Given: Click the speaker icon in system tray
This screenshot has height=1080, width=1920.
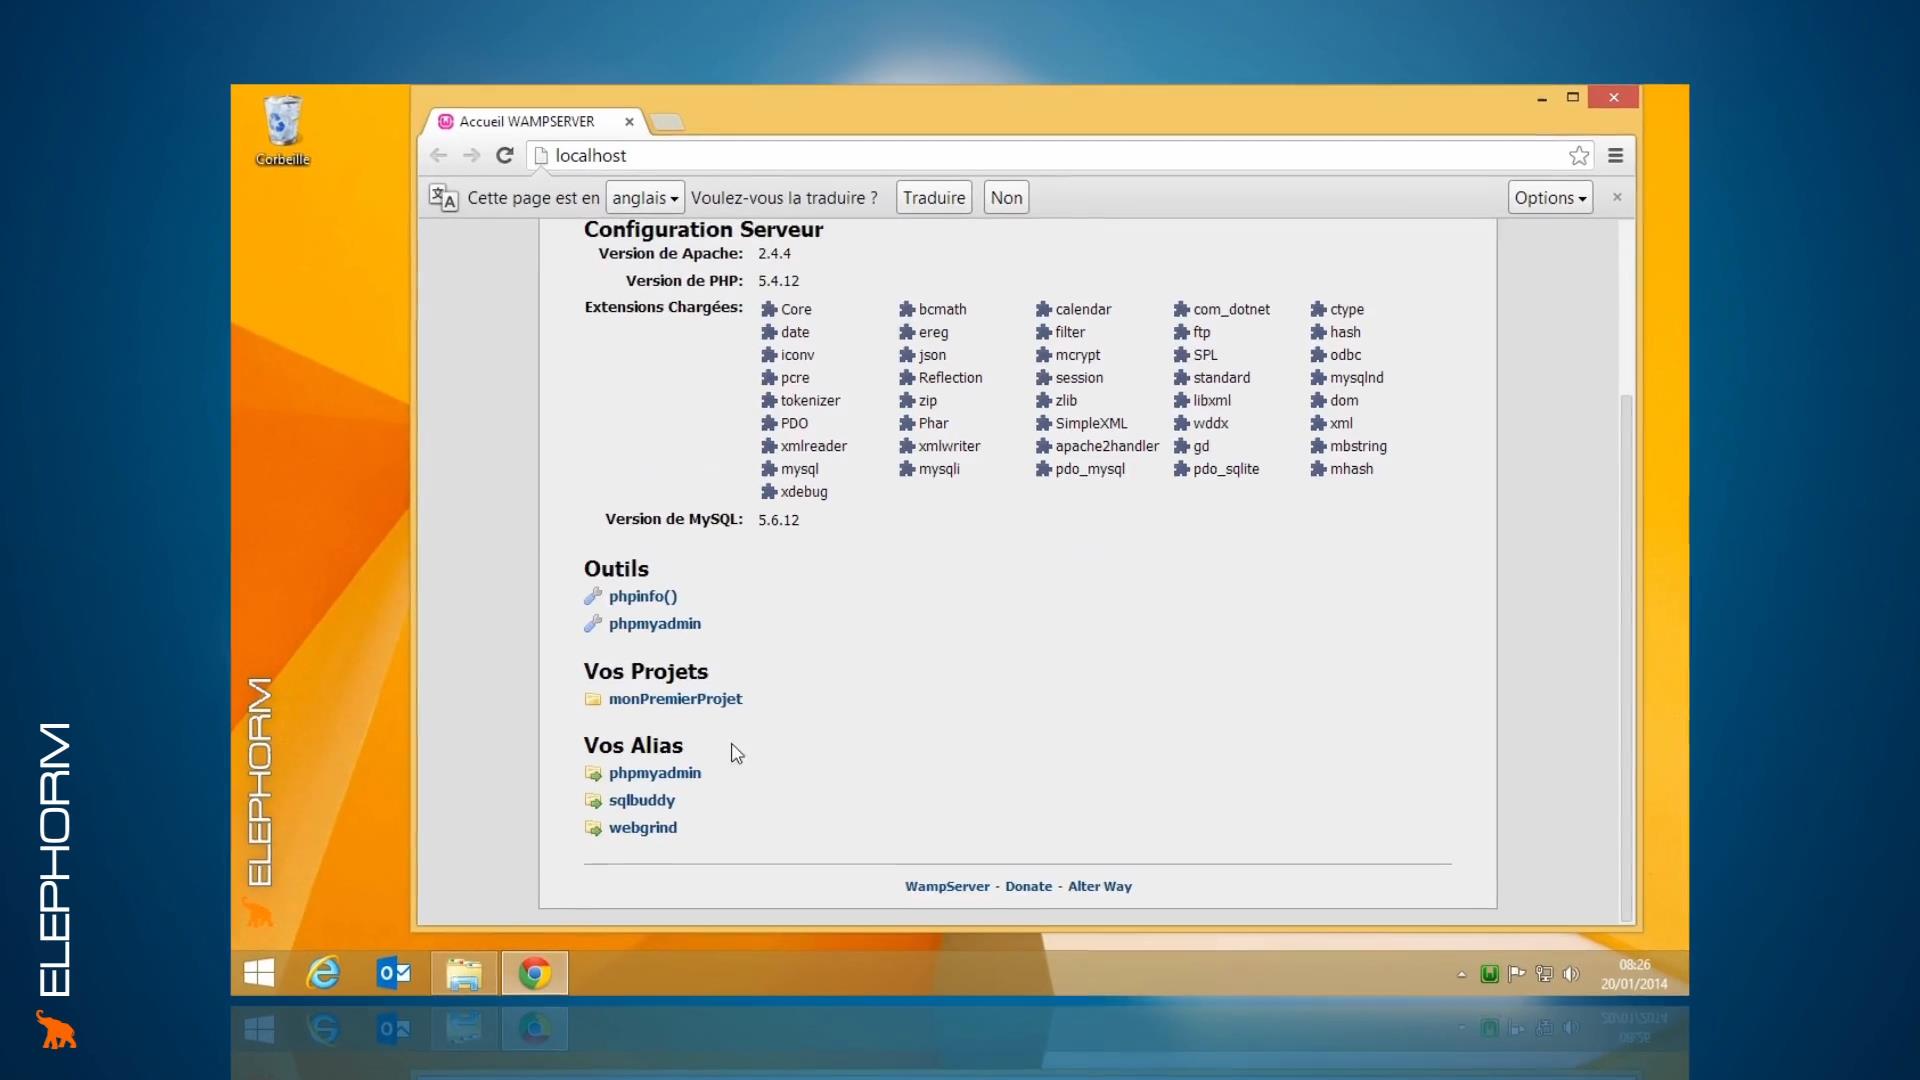Looking at the screenshot, I should point(1572,974).
